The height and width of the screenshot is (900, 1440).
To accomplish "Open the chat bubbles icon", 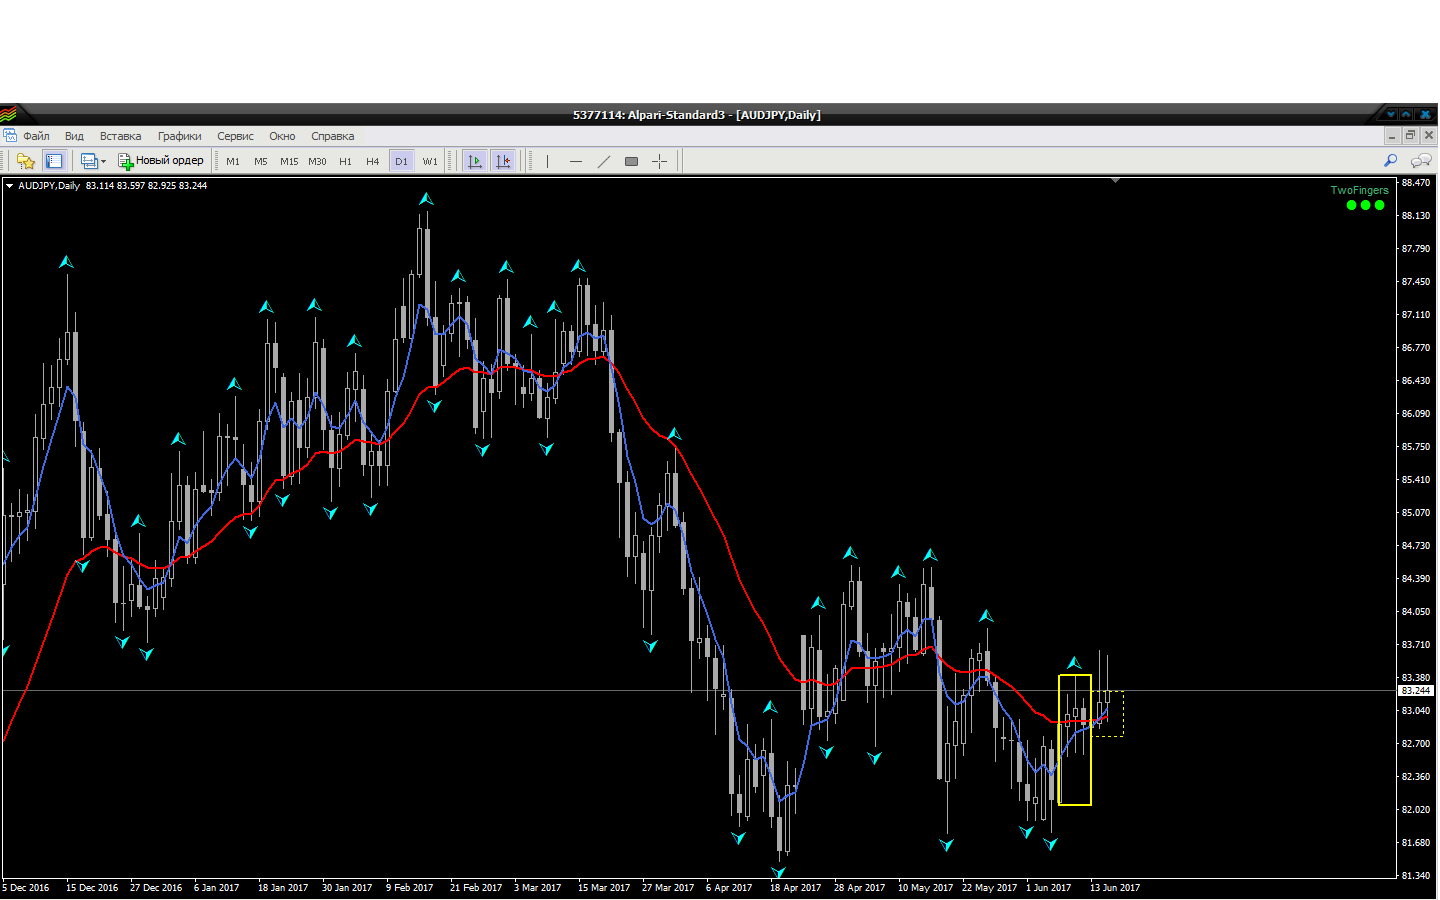I will (x=1420, y=161).
